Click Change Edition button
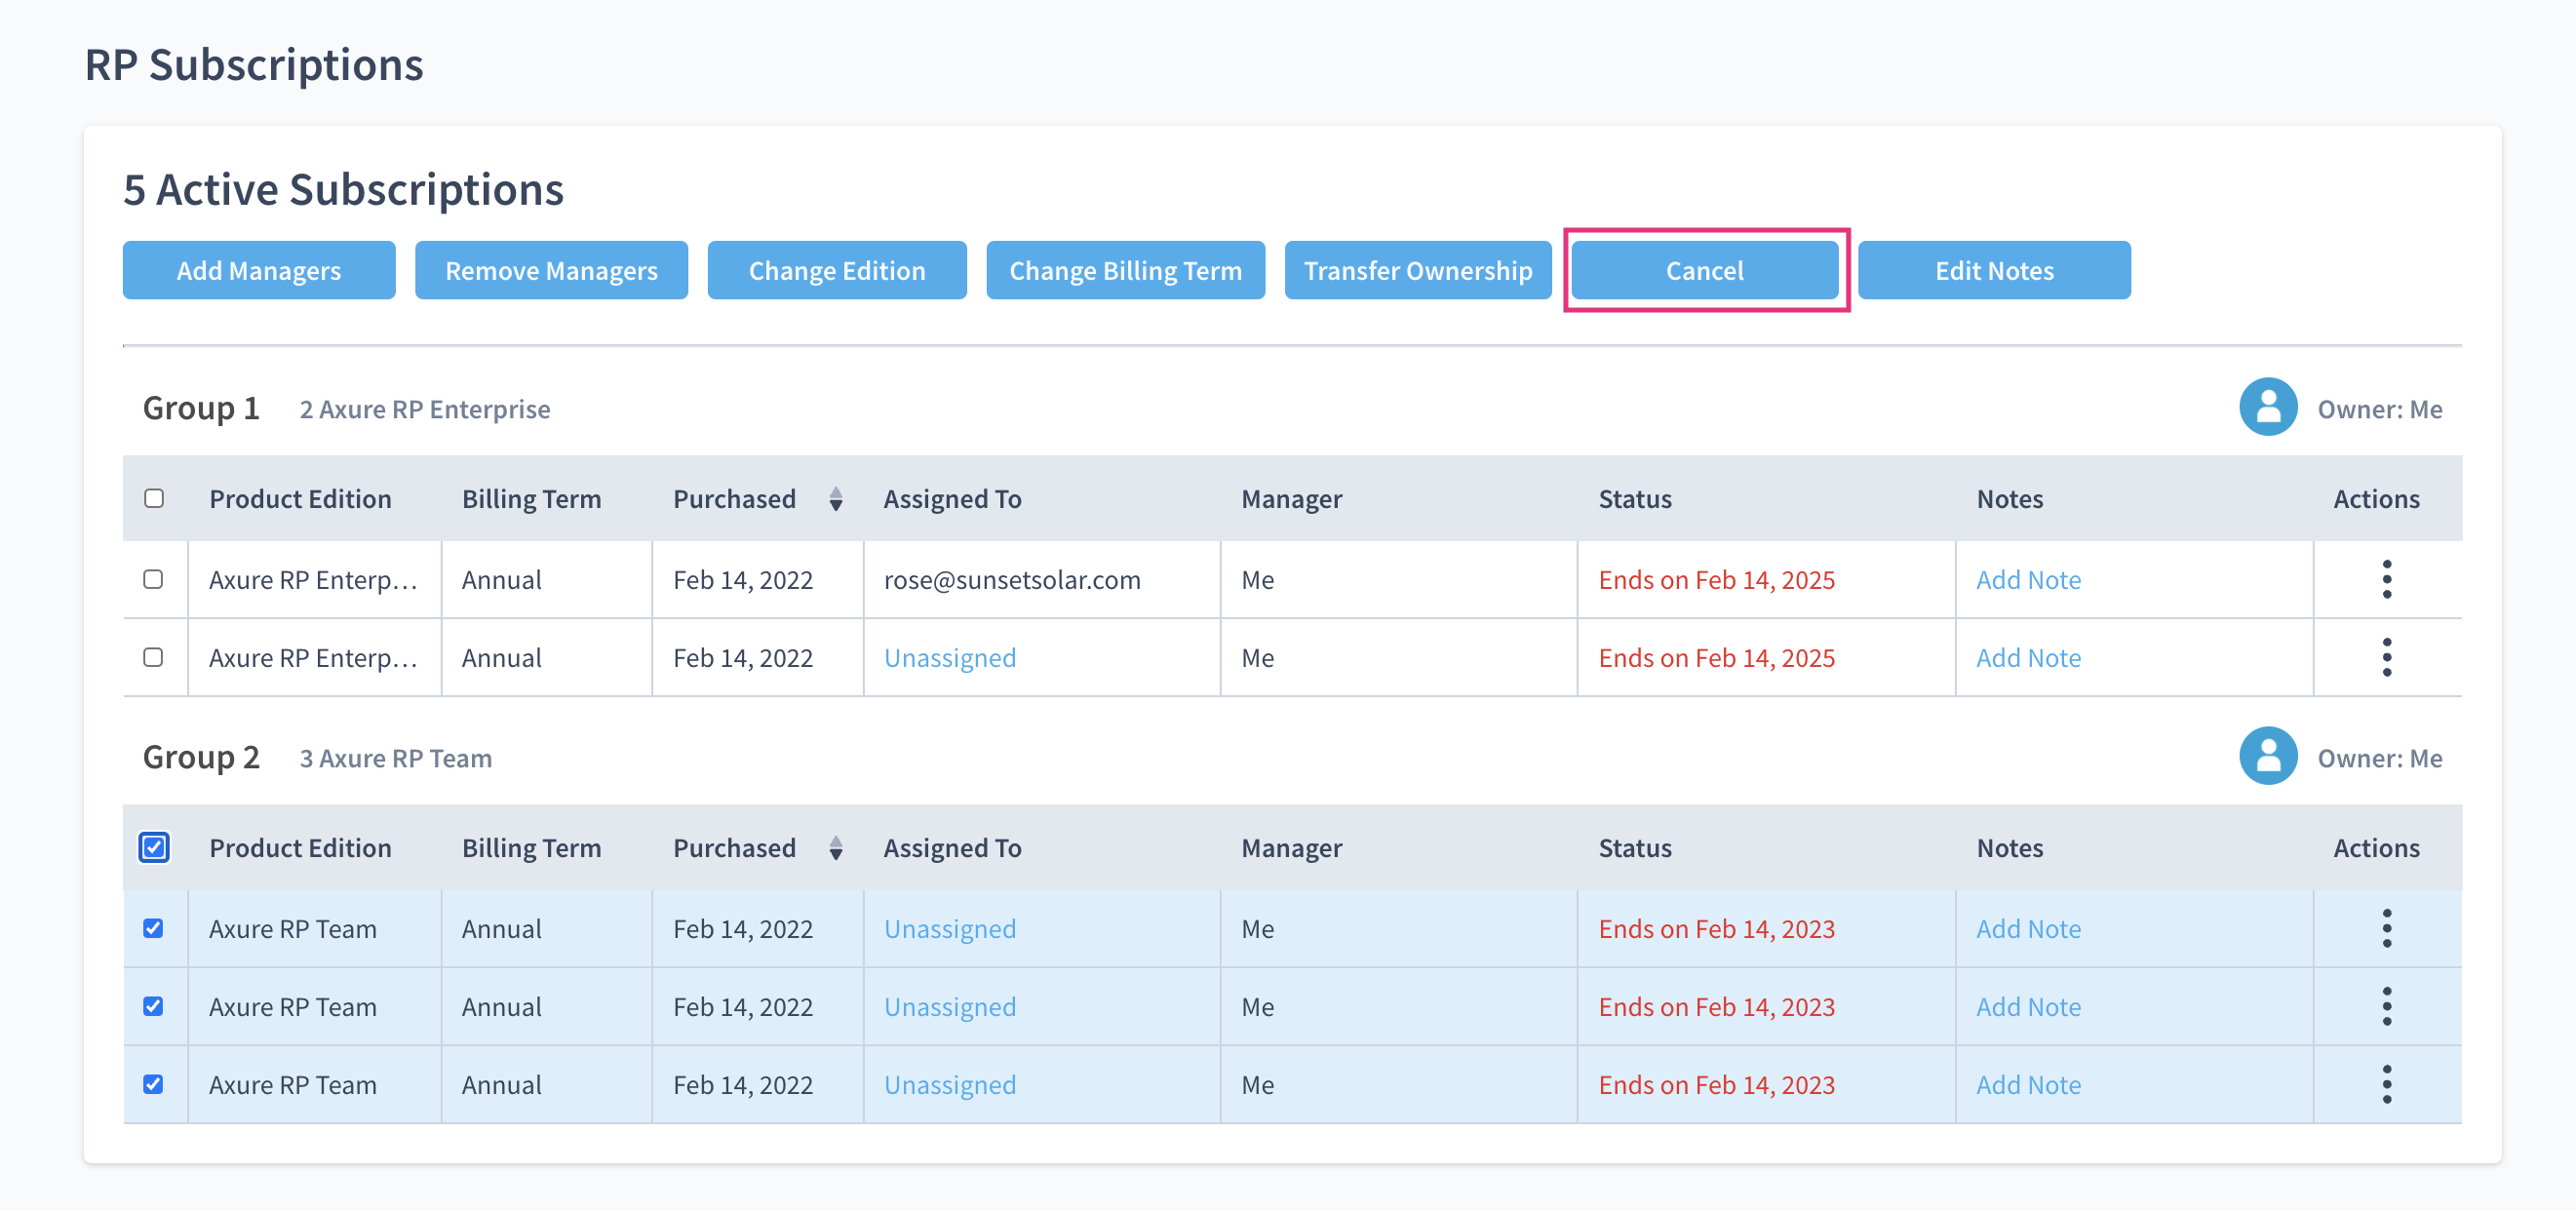The image size is (2576, 1211). pos(836,270)
